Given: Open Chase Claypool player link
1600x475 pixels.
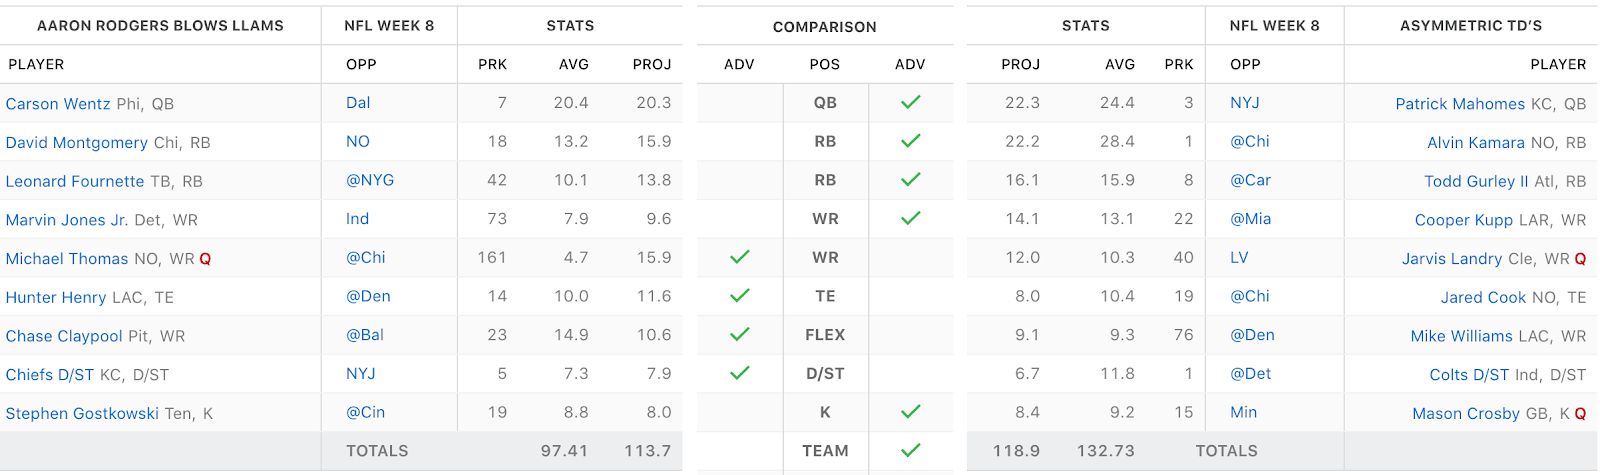Looking at the screenshot, I should coord(64,336).
